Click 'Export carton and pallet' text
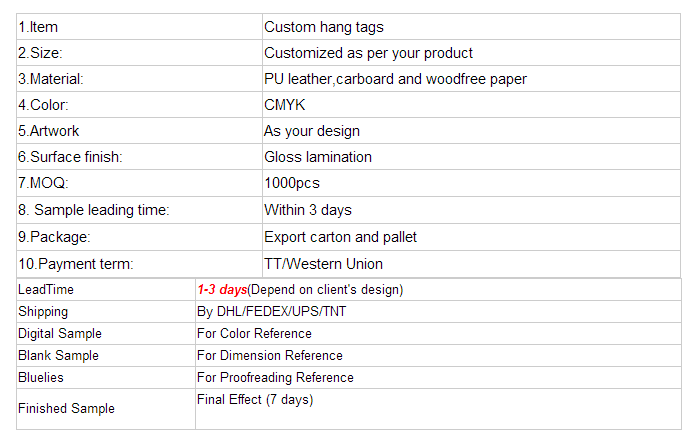 [x=340, y=237]
